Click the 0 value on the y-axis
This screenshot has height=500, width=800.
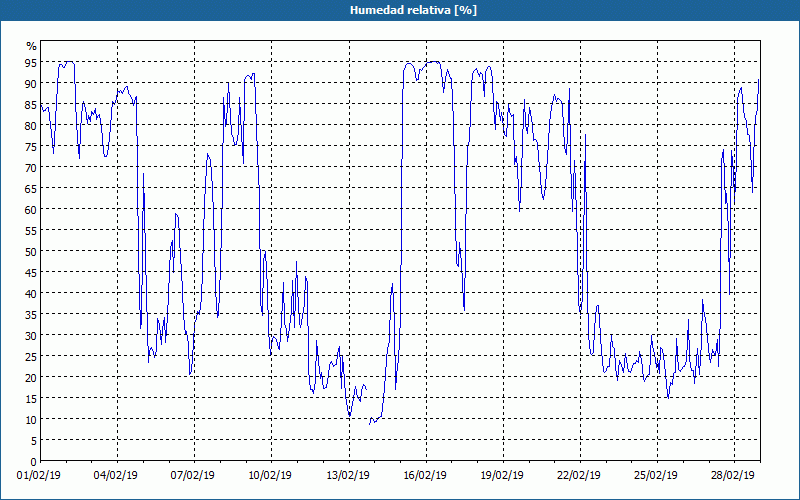click(x=34, y=462)
